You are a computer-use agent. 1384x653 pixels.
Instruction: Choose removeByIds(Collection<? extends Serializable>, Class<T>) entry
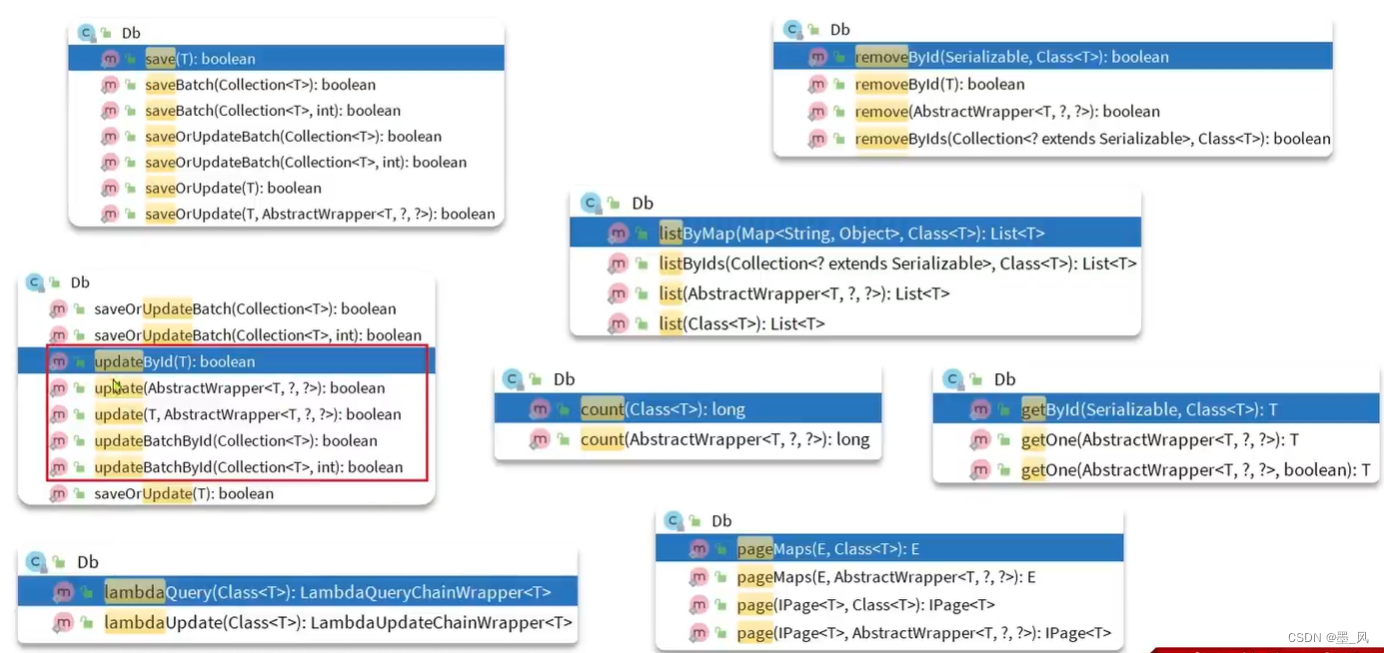click(x=1092, y=138)
